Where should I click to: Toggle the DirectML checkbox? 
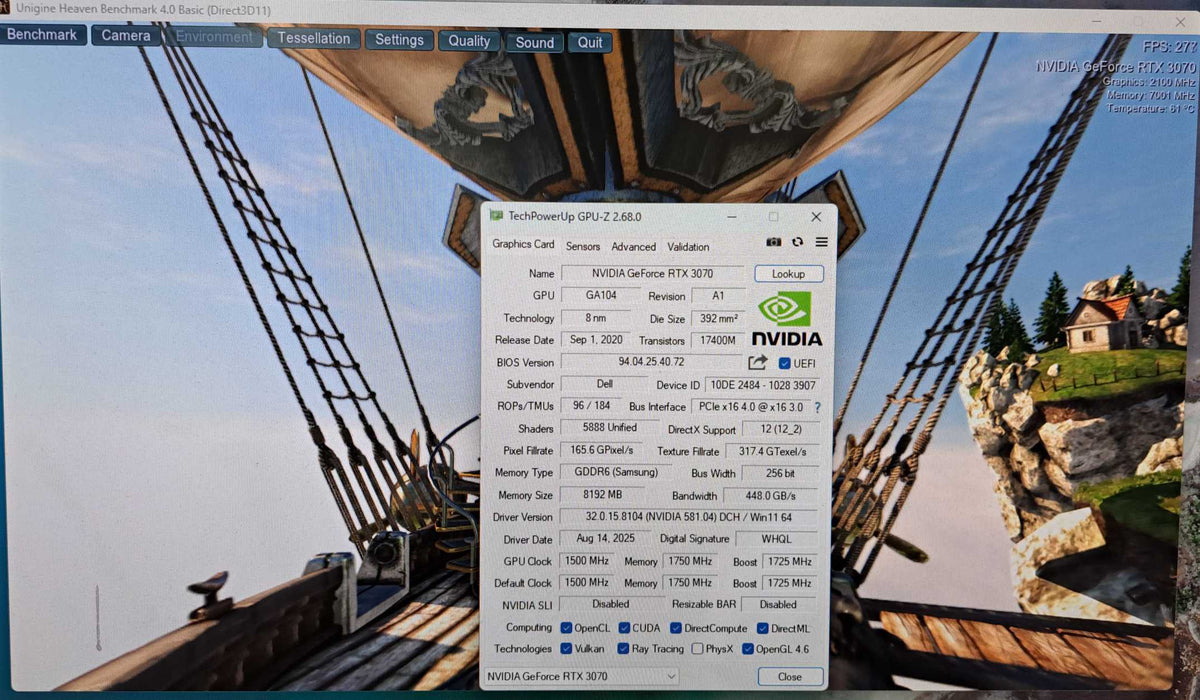763,629
